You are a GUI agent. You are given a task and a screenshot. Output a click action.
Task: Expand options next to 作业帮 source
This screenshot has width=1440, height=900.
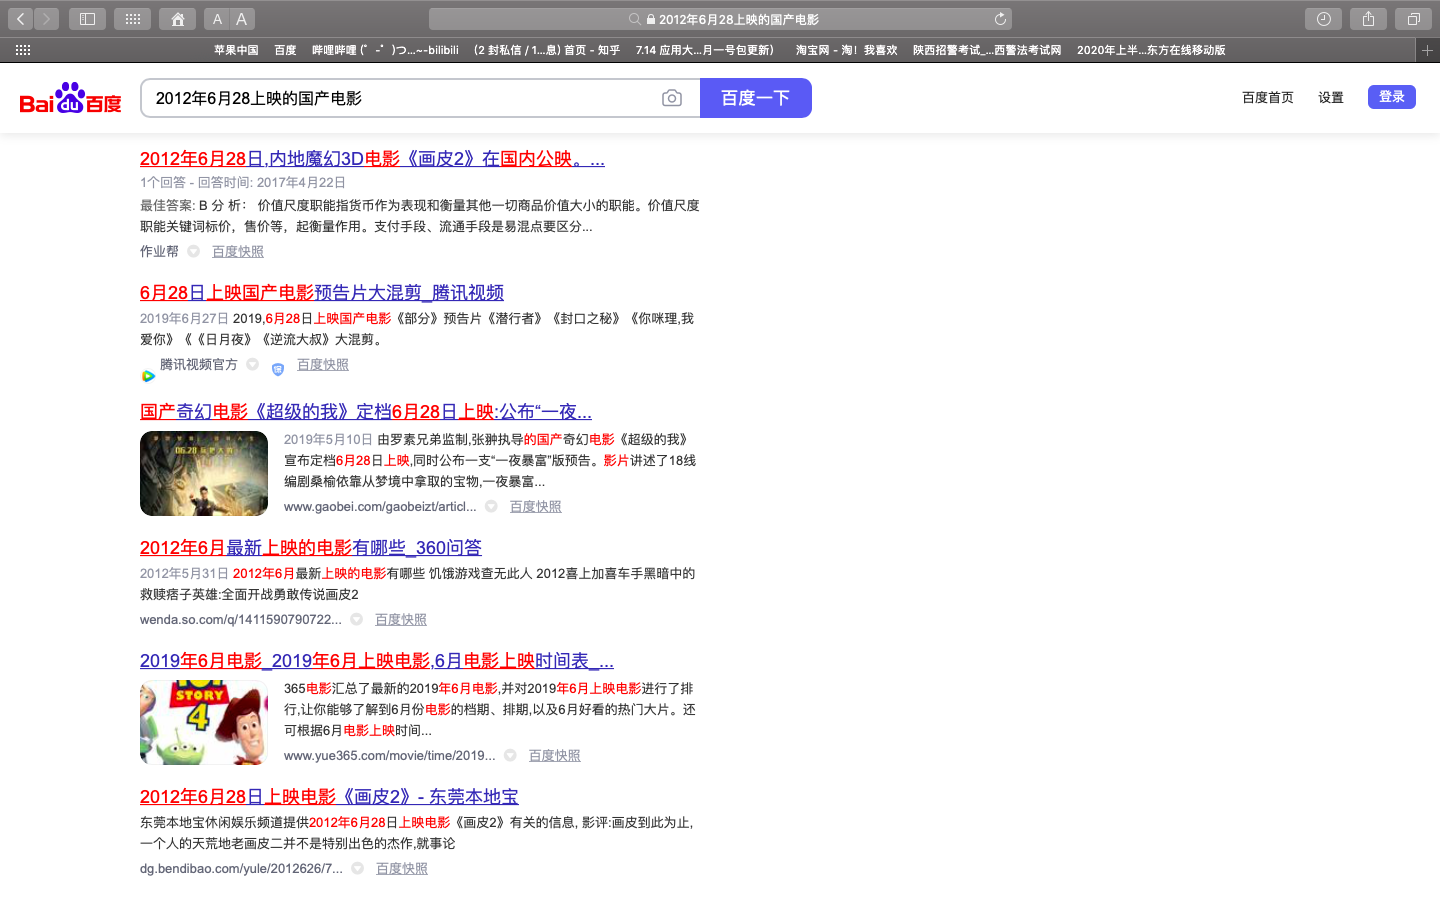pyautogui.click(x=193, y=251)
